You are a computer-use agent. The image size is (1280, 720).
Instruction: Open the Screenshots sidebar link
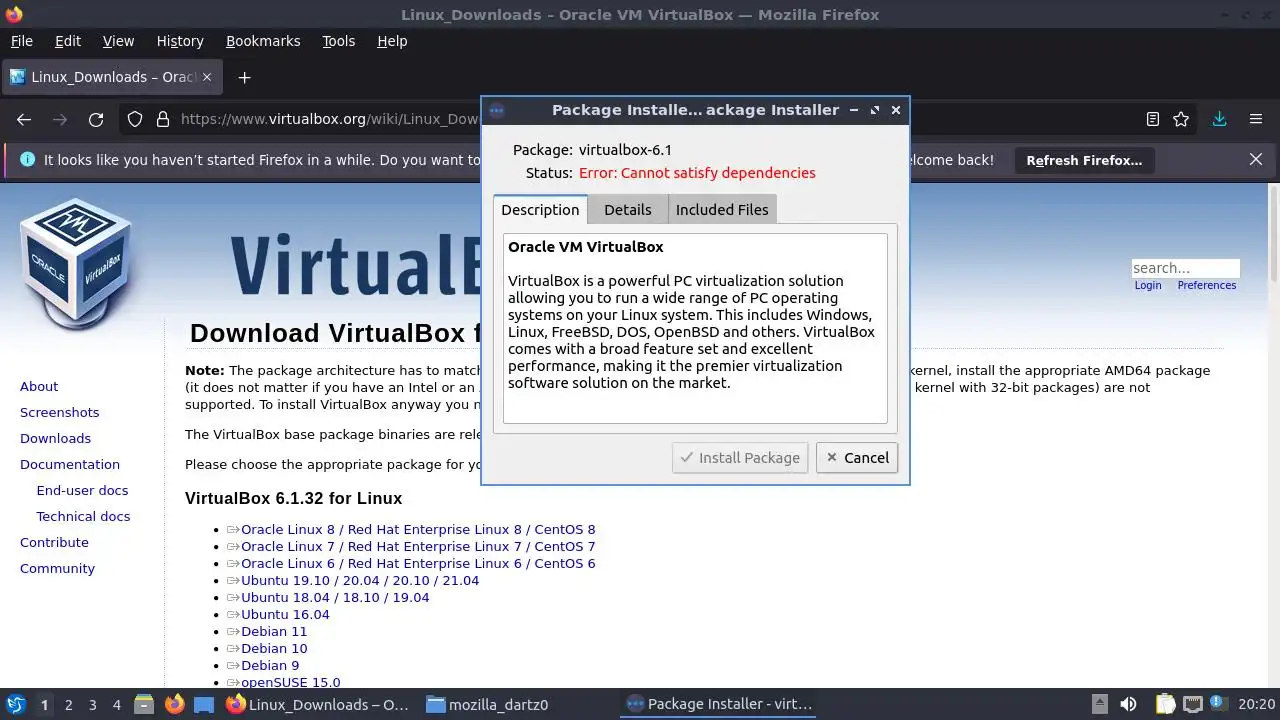point(60,412)
